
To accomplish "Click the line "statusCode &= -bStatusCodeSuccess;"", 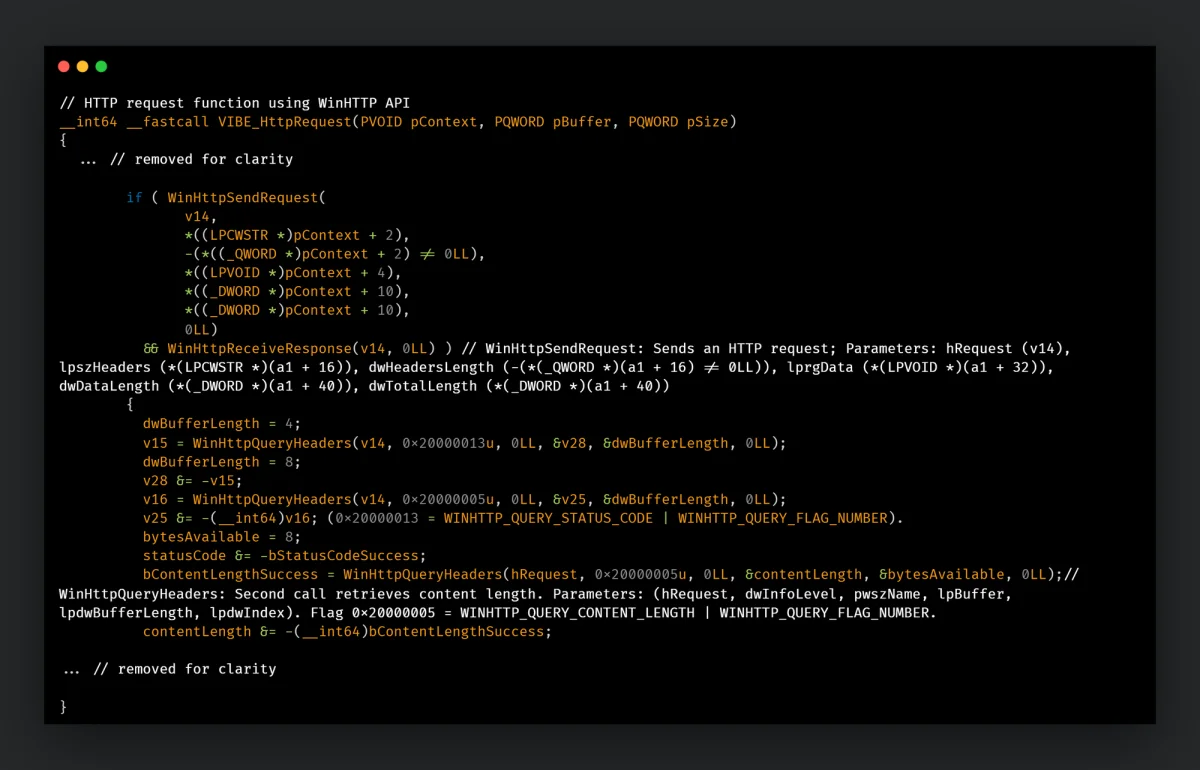I will (285, 556).
